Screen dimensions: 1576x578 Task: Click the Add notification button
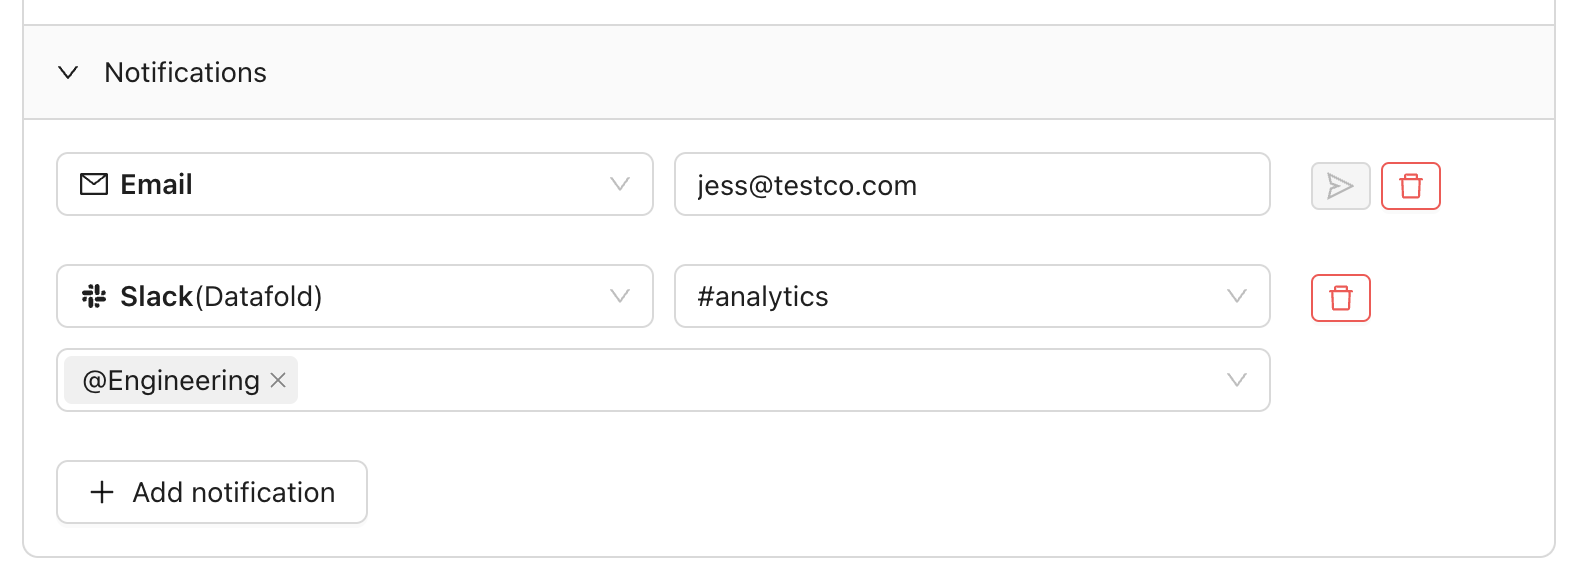212,492
